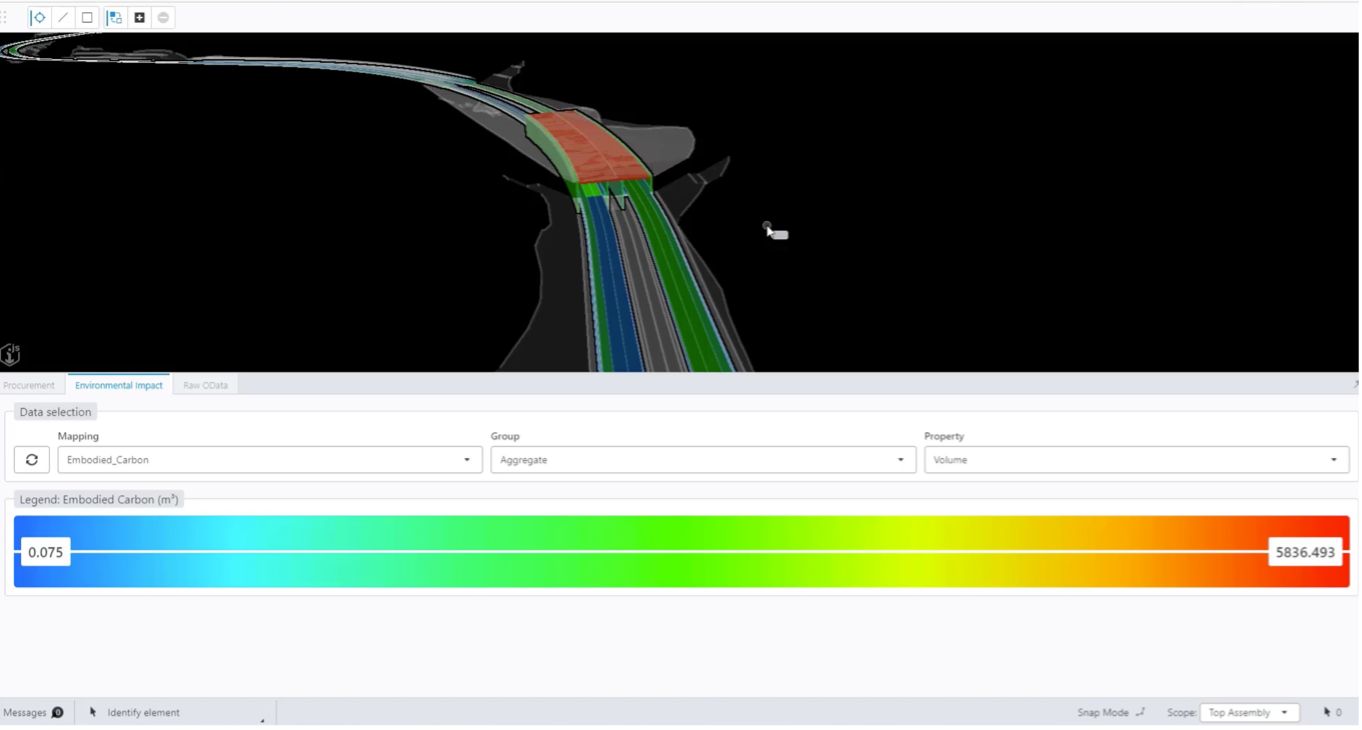Select the point selection tool in the toolbar
This screenshot has width=1362, height=730.
38,16
